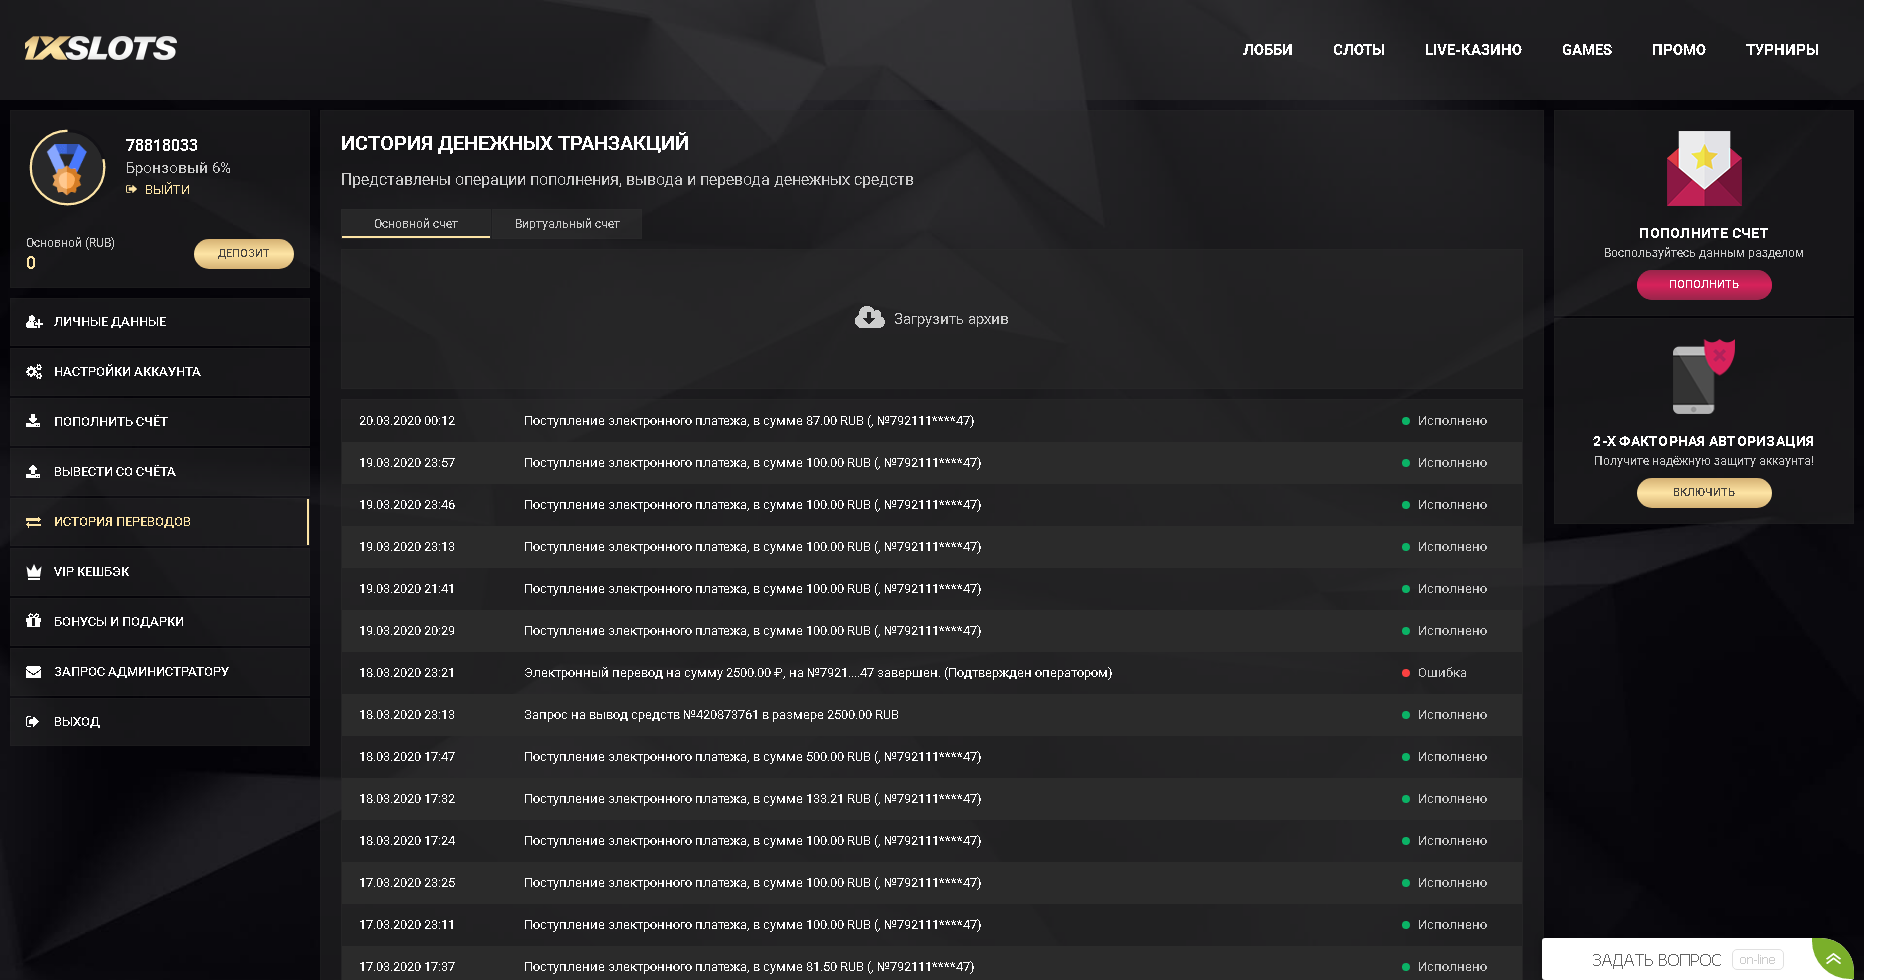1879x980 pixels.
Task: Click the 87.00 RUB payment description
Action: 749,421
